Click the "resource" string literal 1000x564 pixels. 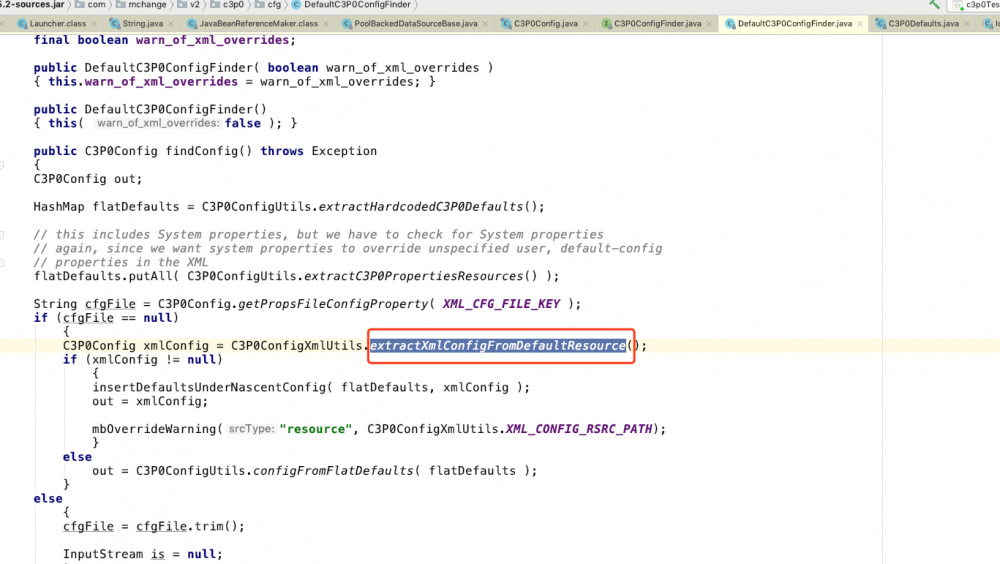coord(316,429)
